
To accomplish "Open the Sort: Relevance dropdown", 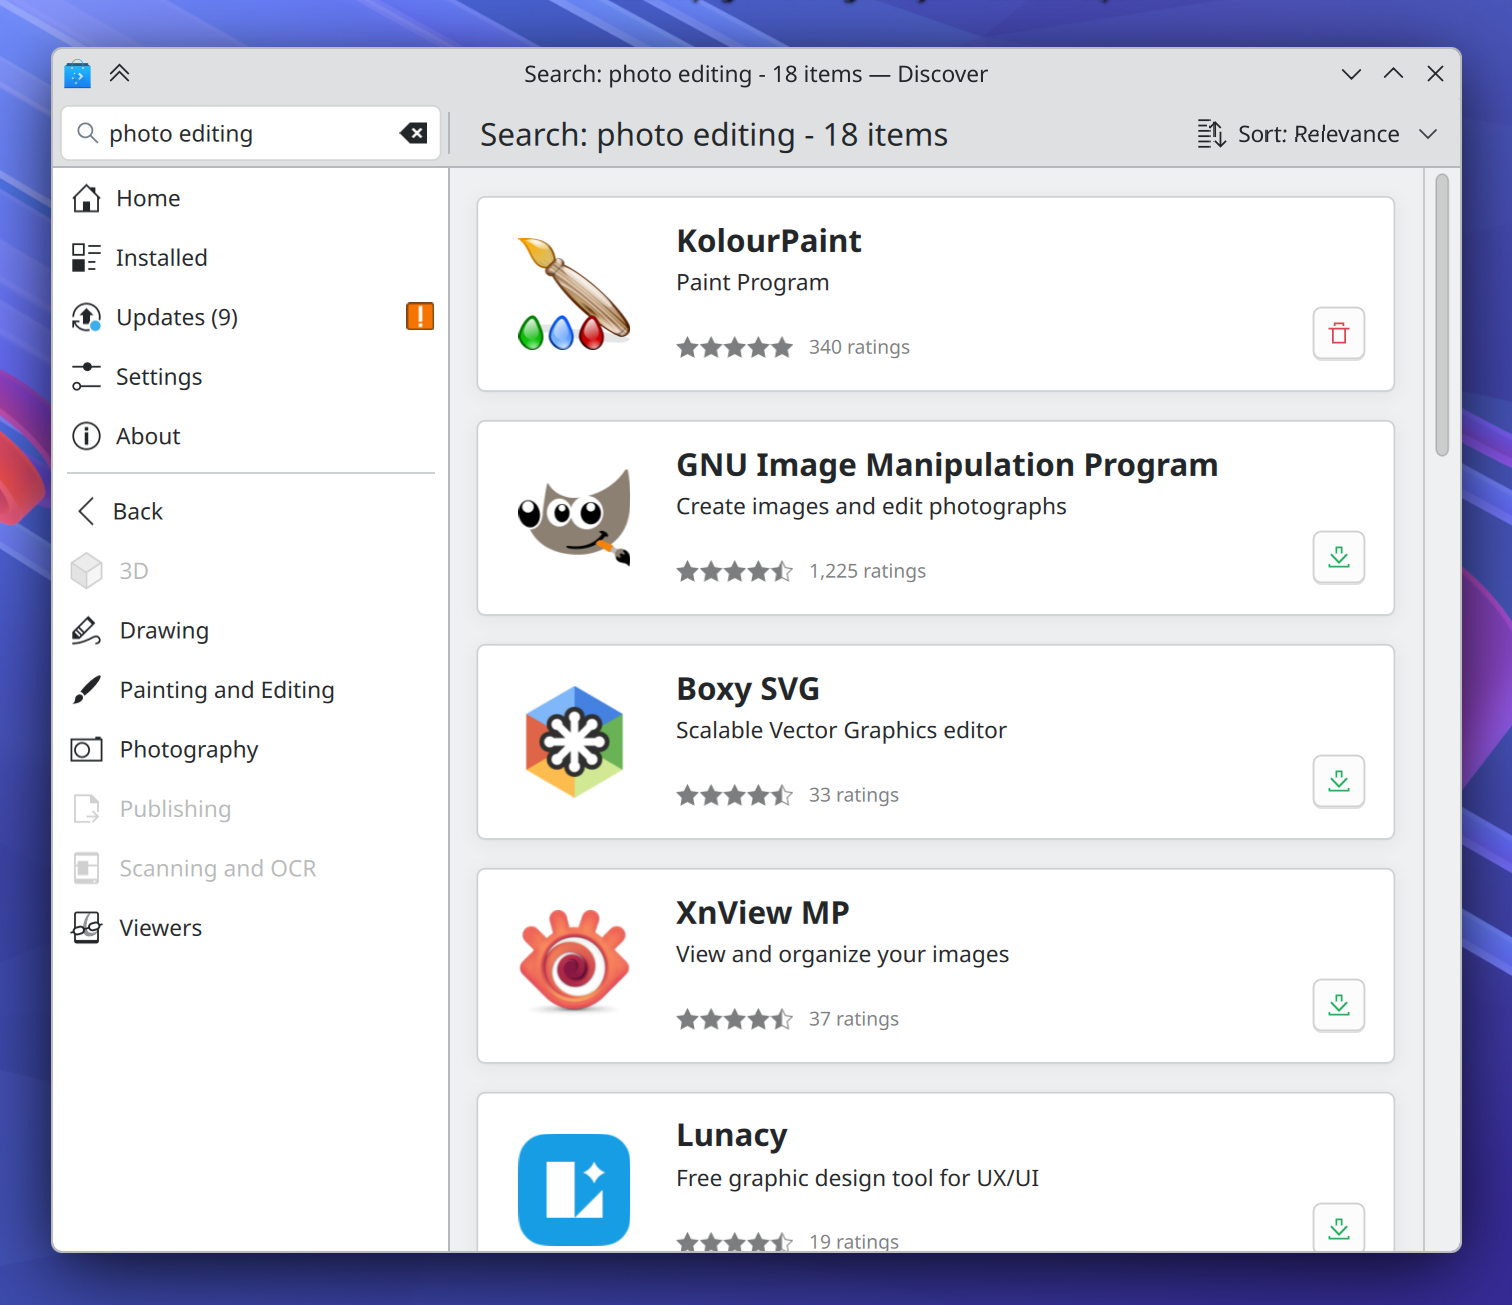I will (1316, 133).
